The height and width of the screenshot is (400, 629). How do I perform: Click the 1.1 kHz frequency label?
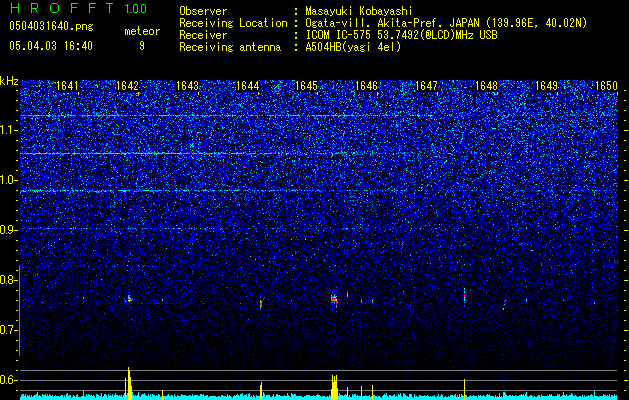coord(9,130)
